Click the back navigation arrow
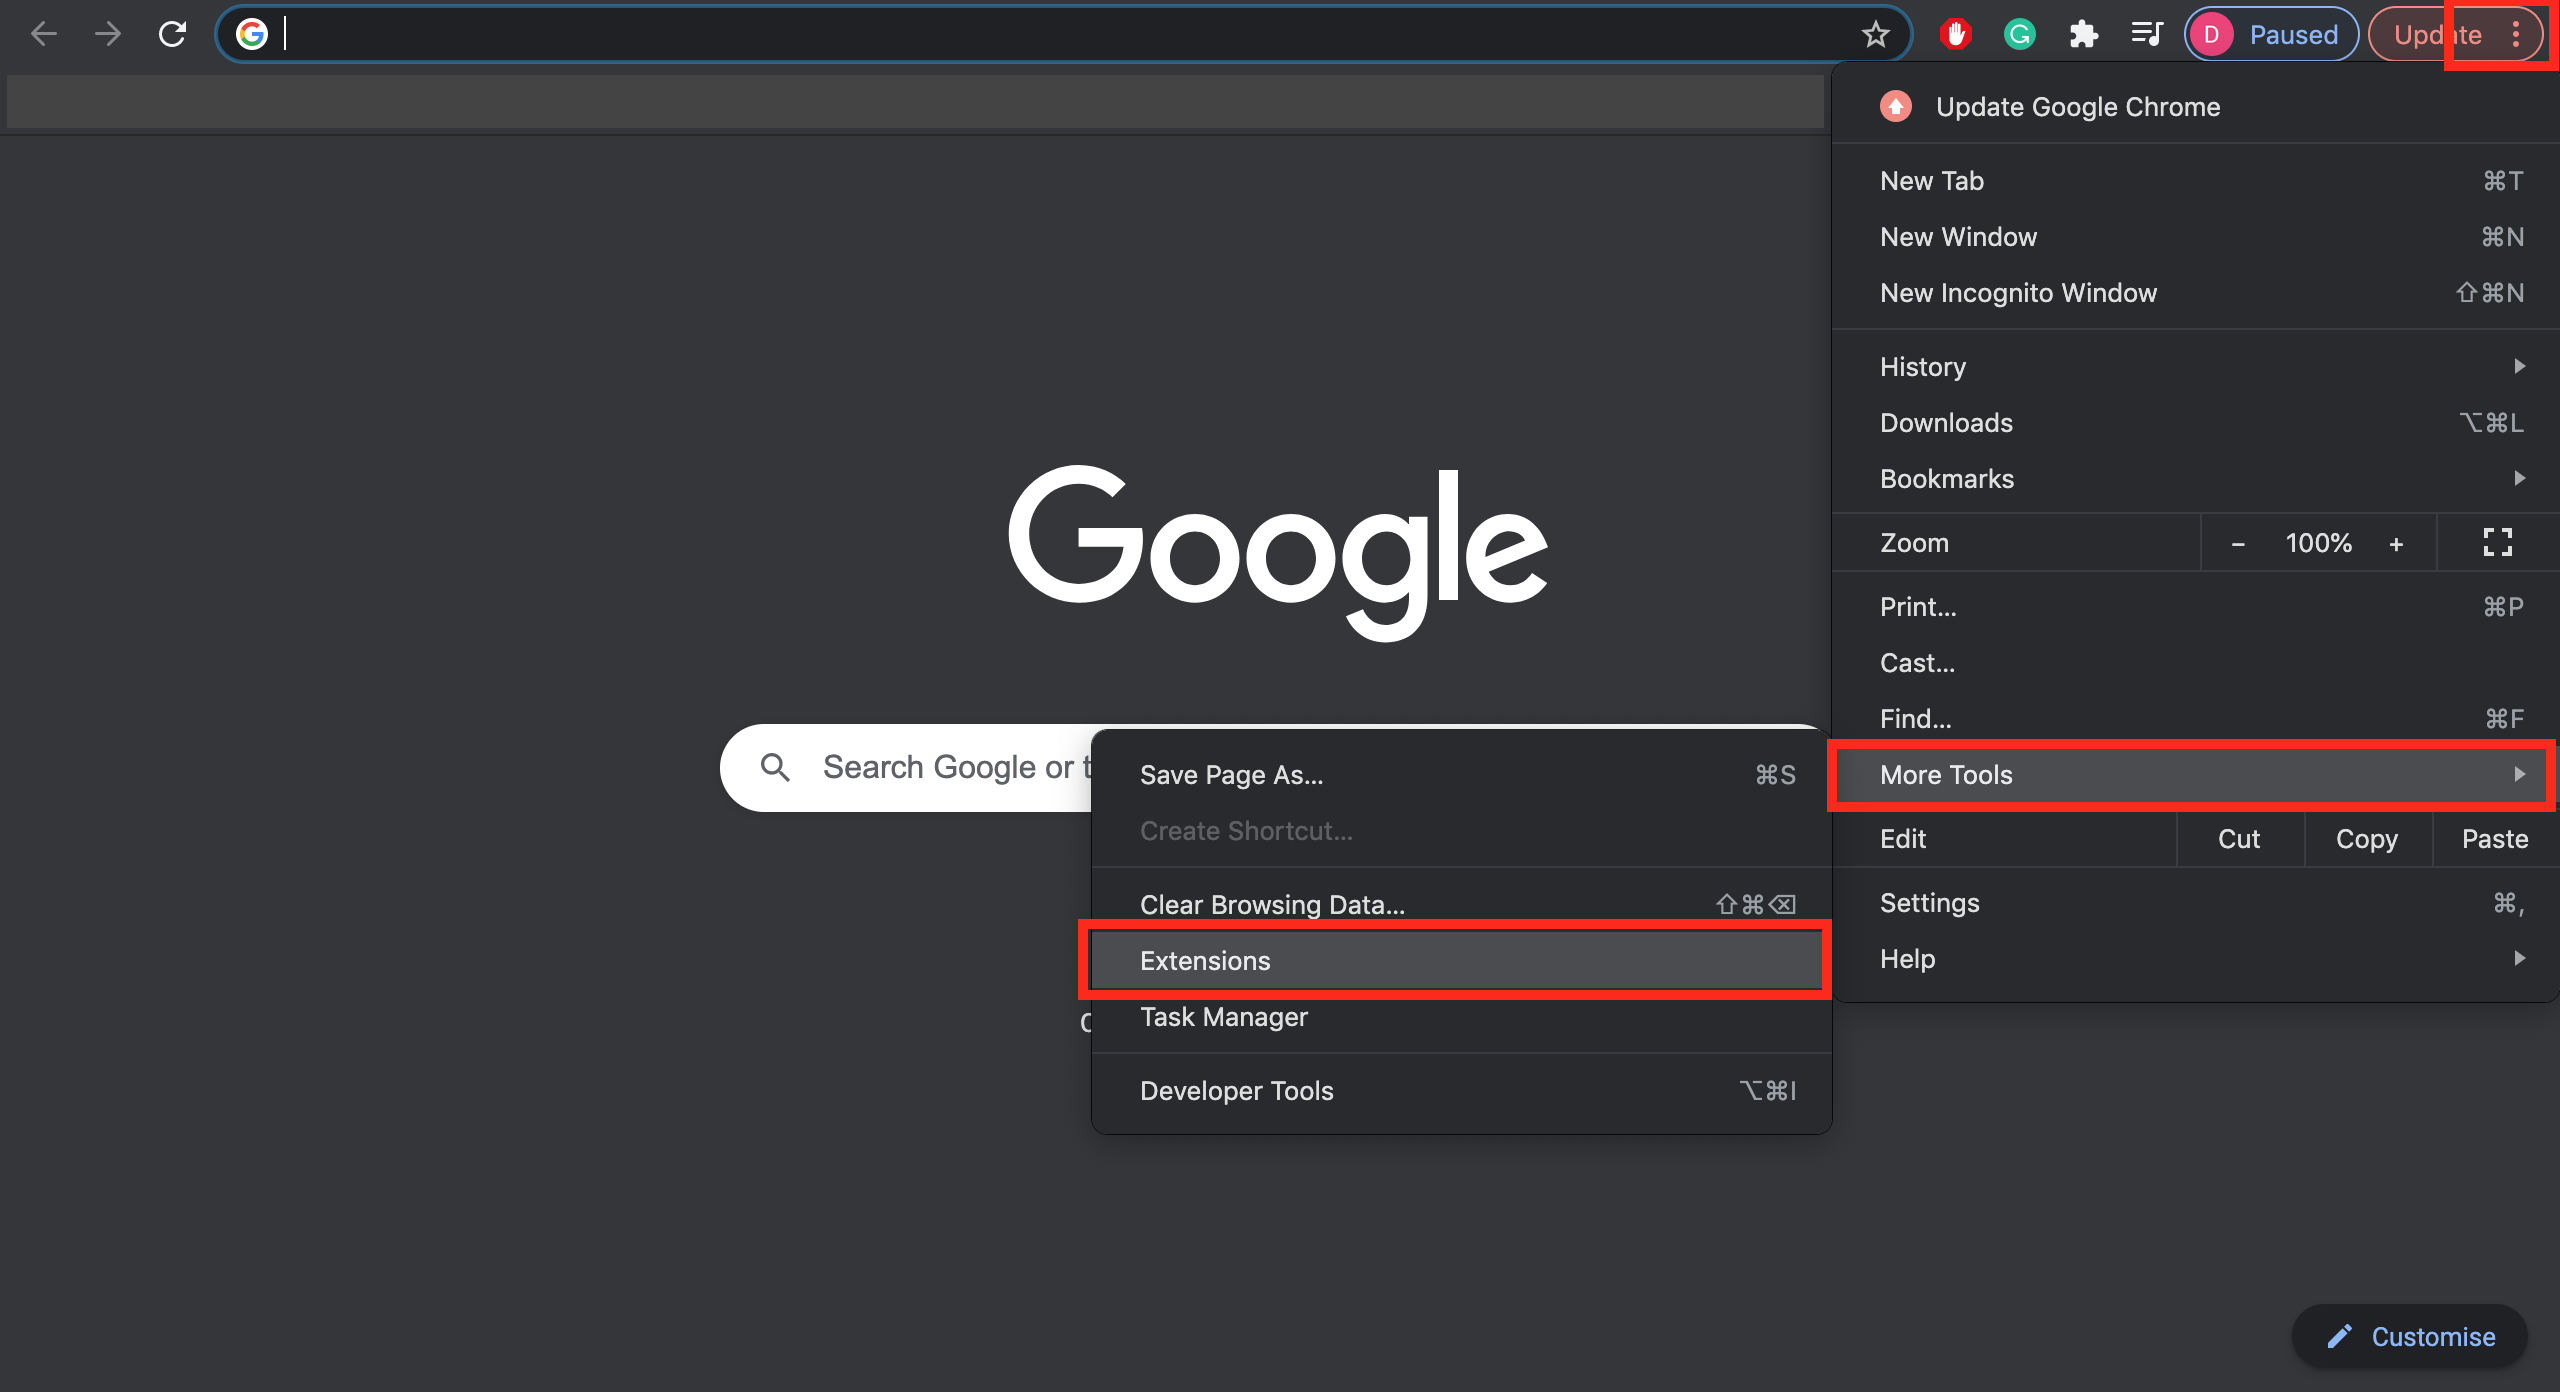 click(x=44, y=34)
